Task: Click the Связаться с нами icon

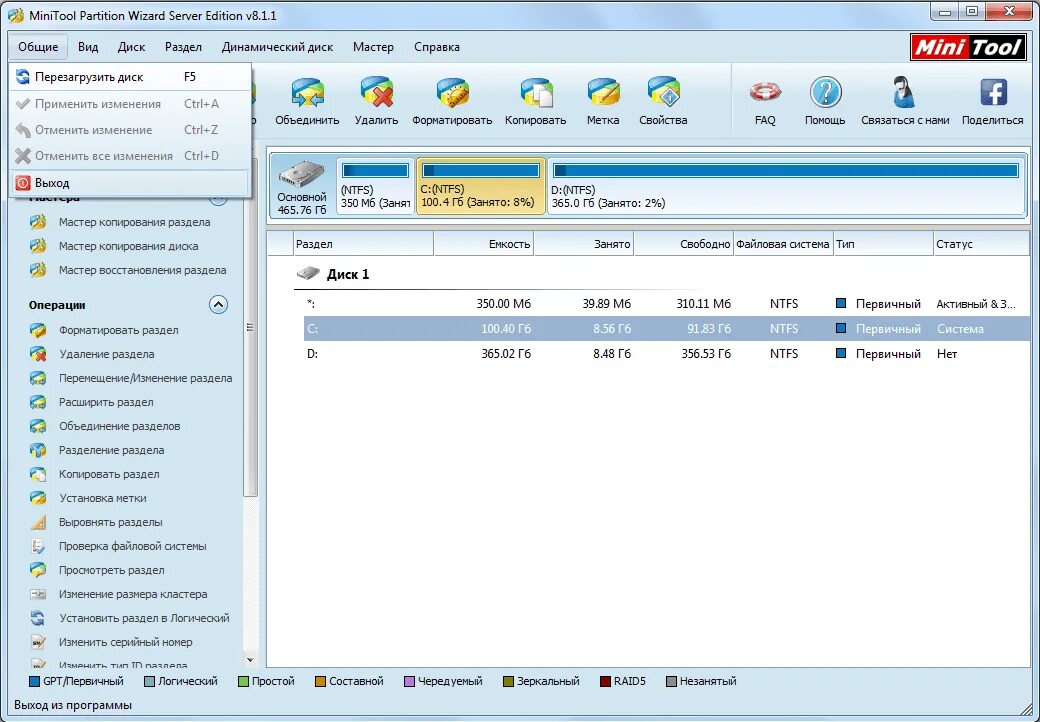Action: [905, 93]
